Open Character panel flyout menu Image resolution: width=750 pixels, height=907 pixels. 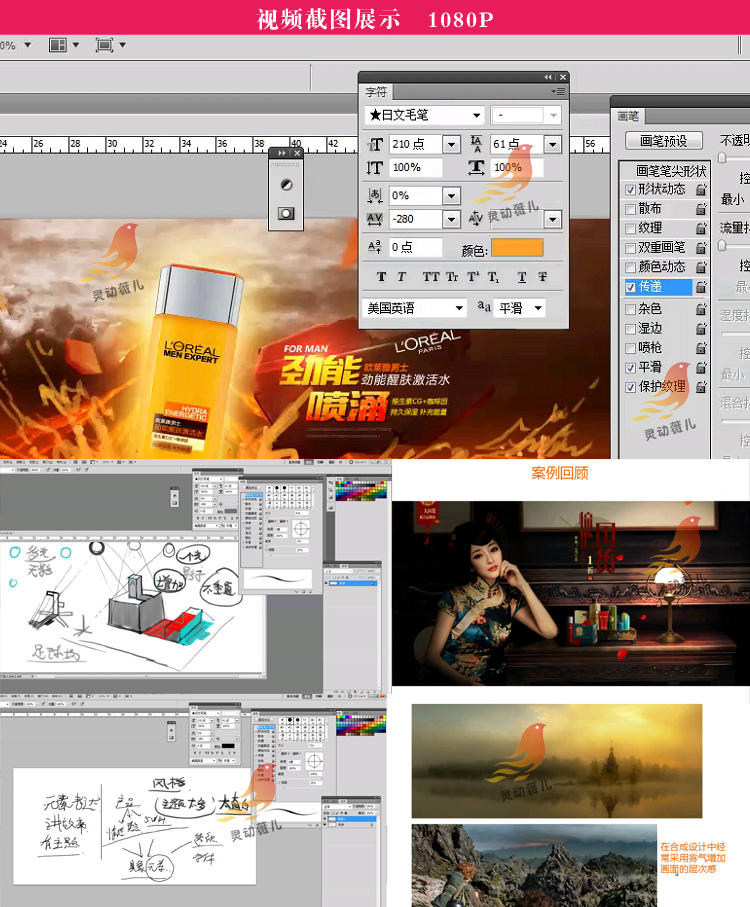coord(559,91)
